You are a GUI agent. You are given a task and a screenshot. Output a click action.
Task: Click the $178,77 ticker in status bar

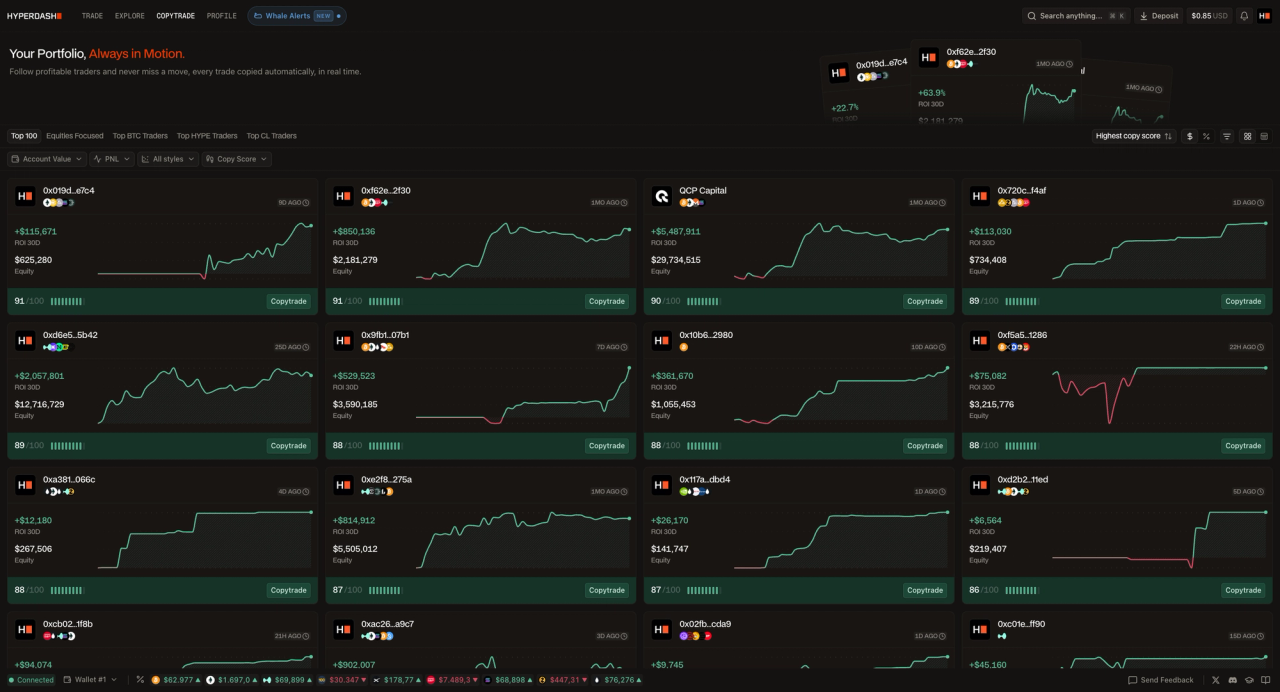tap(397, 680)
